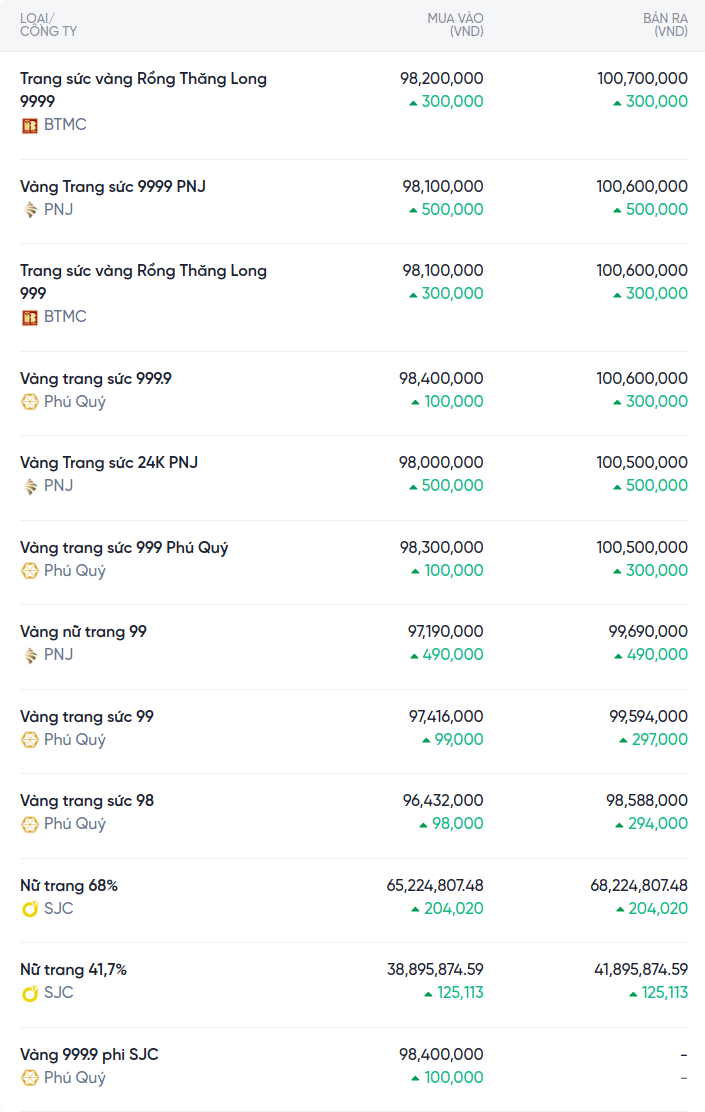Click BTMC logo under Rồng Thăng Long 999
The image size is (705, 1112).
pyautogui.click(x=30, y=317)
